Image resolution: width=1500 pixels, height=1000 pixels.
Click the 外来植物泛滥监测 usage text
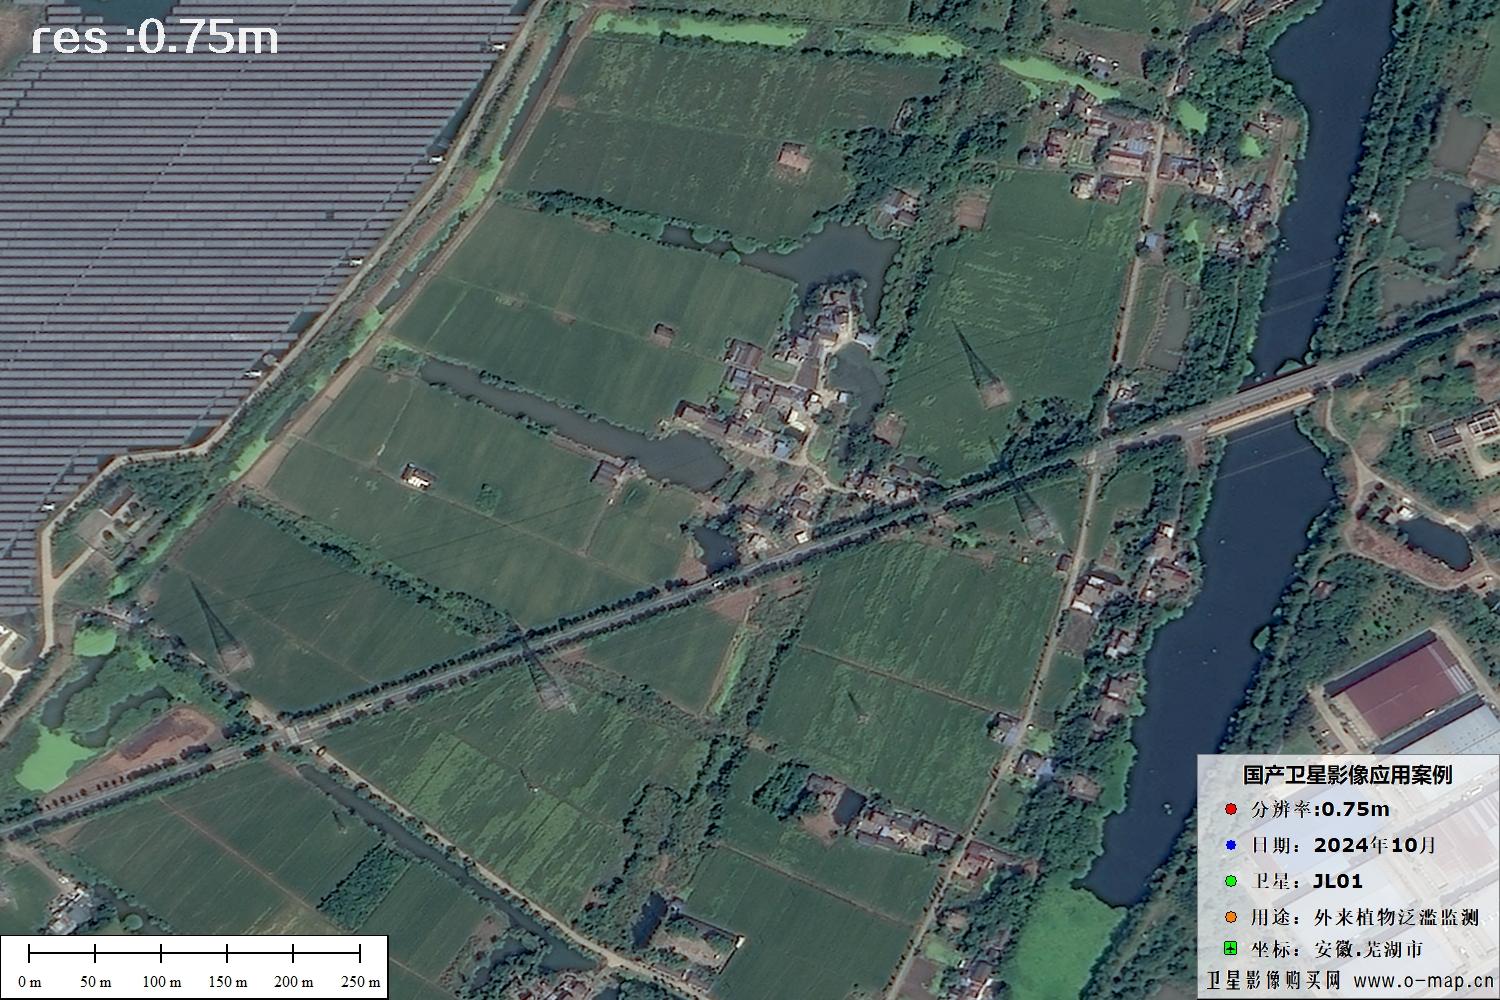(1396, 917)
